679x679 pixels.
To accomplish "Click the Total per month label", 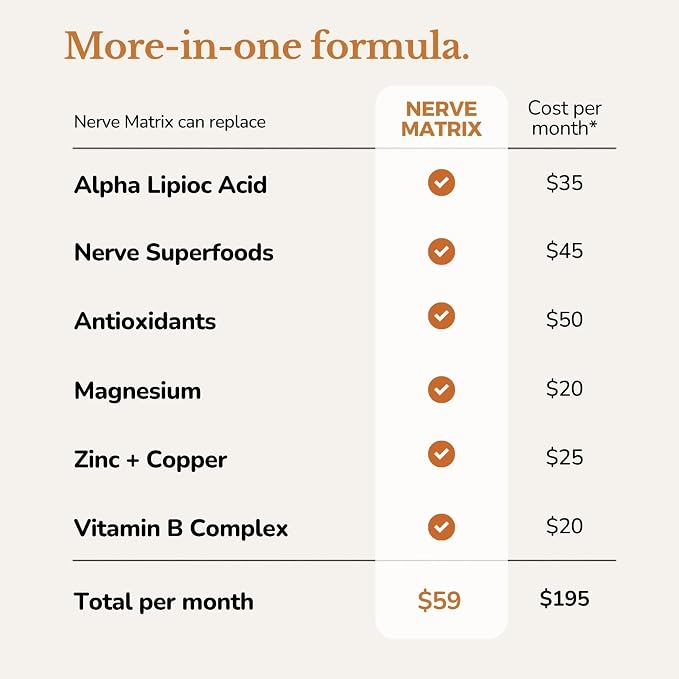I will (164, 602).
